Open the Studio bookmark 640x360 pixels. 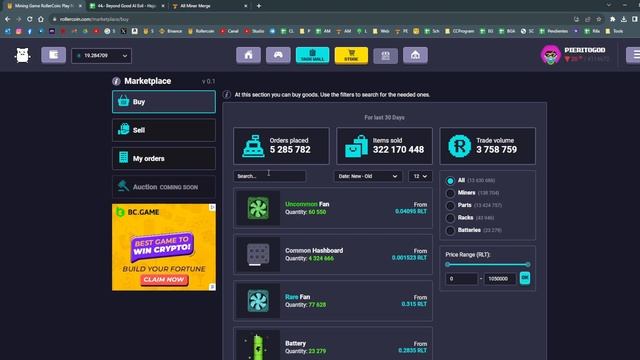click(x=254, y=31)
